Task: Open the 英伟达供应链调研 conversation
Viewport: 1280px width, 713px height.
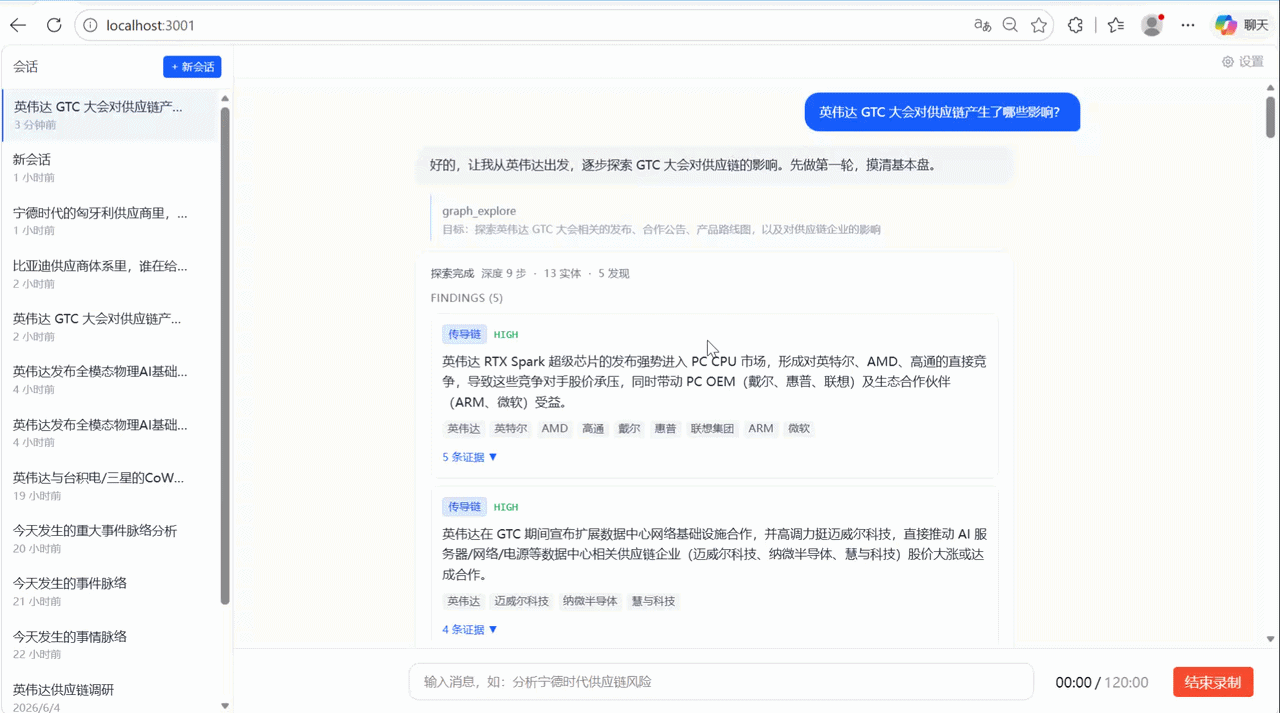Action: click(x=109, y=696)
